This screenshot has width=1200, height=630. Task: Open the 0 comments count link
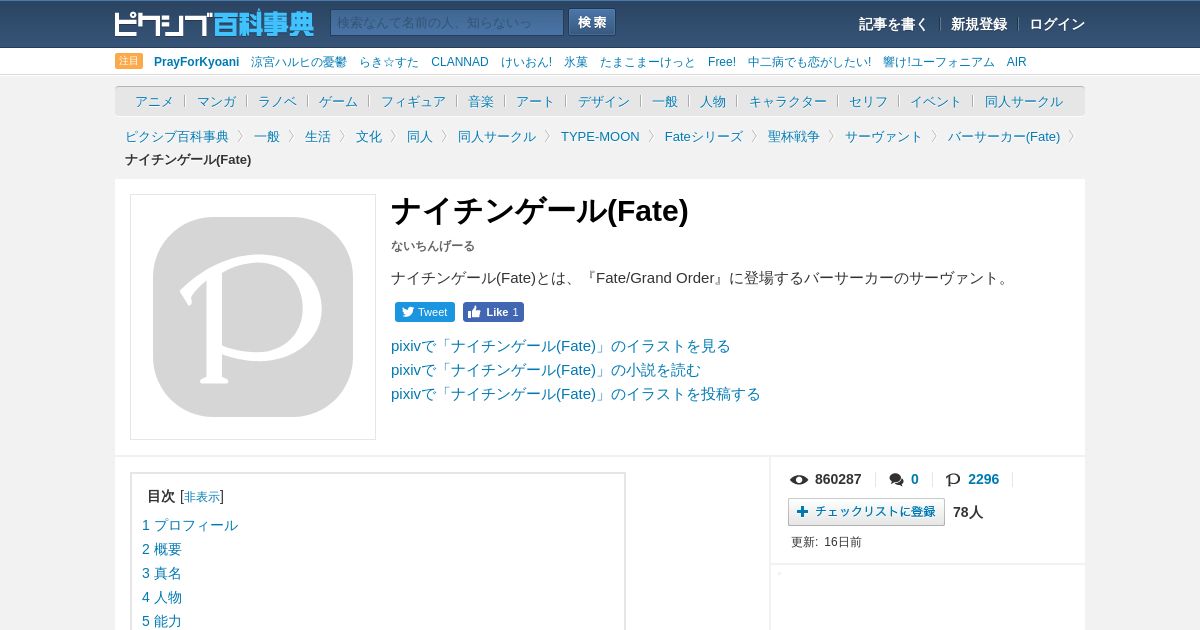tap(914, 480)
